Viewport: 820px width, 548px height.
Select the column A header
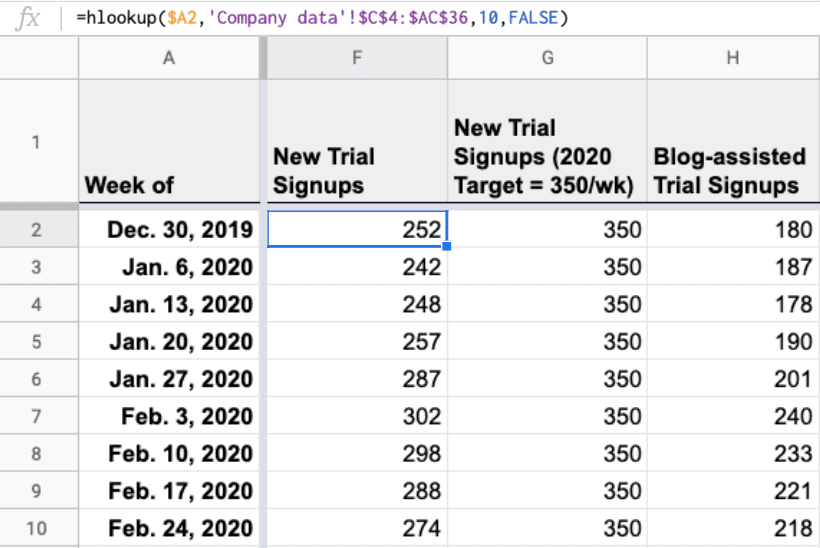coord(168,59)
